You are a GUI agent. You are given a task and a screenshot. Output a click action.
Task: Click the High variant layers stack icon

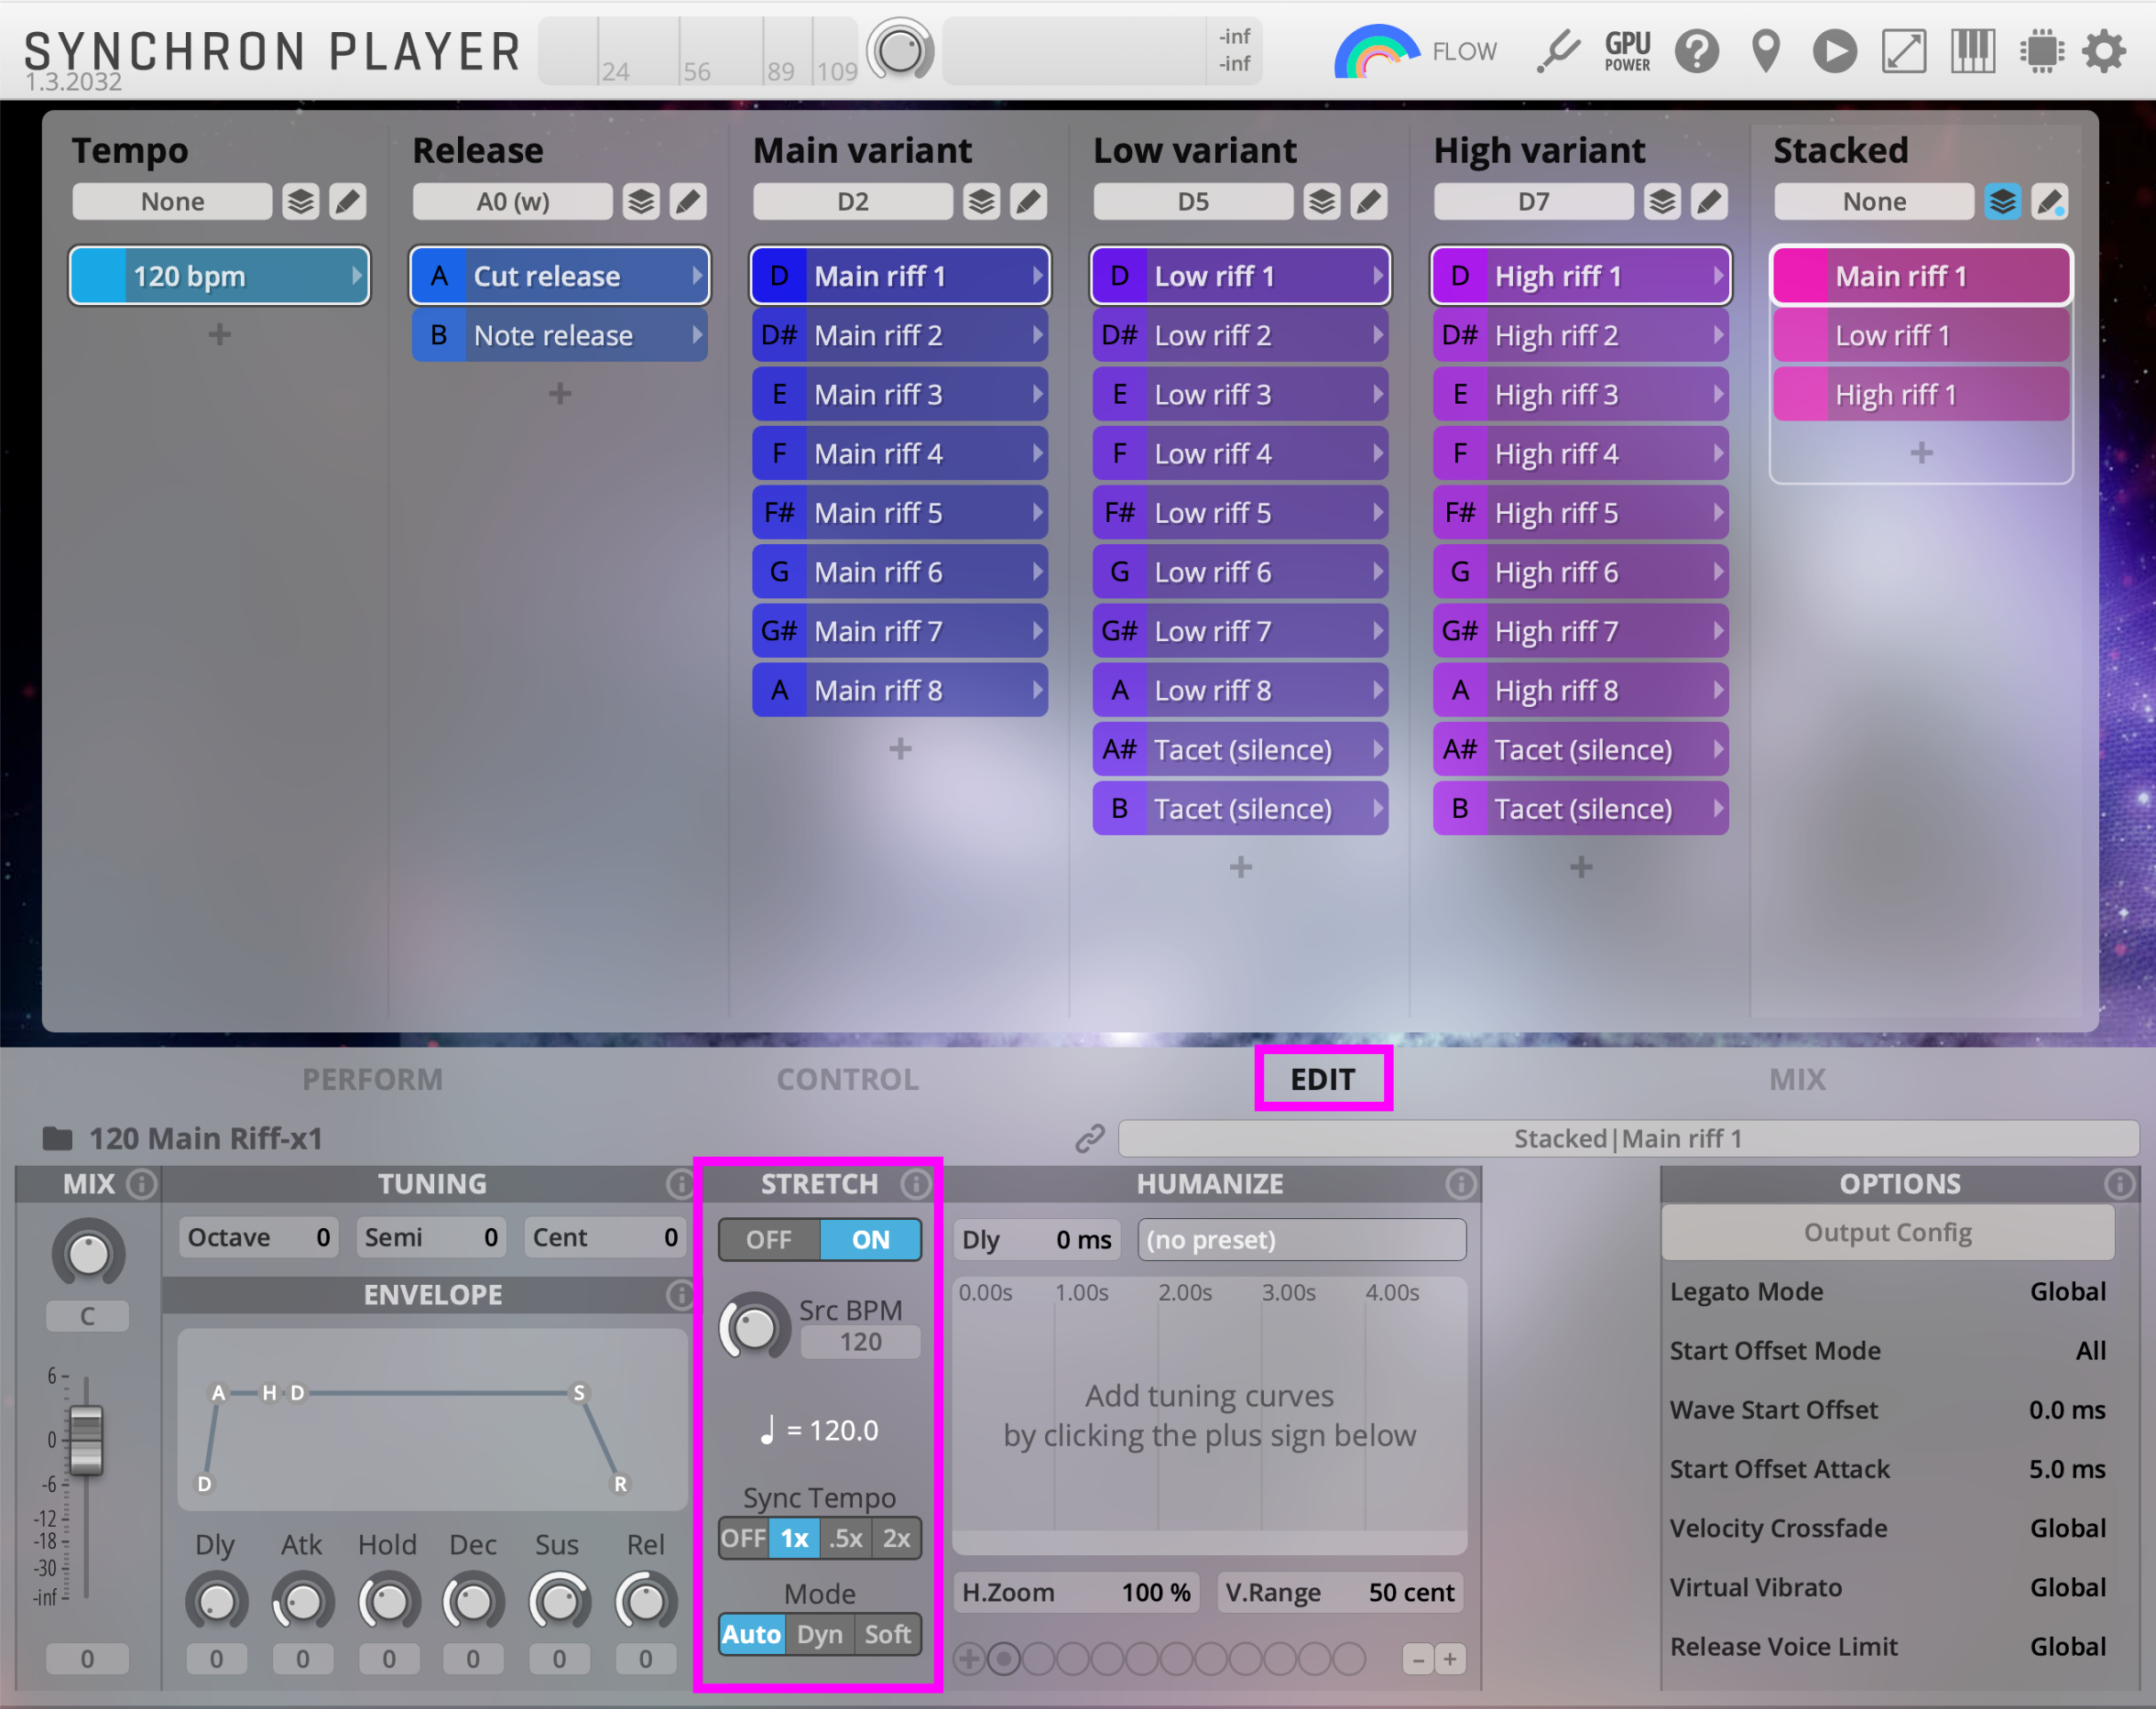tap(1662, 202)
